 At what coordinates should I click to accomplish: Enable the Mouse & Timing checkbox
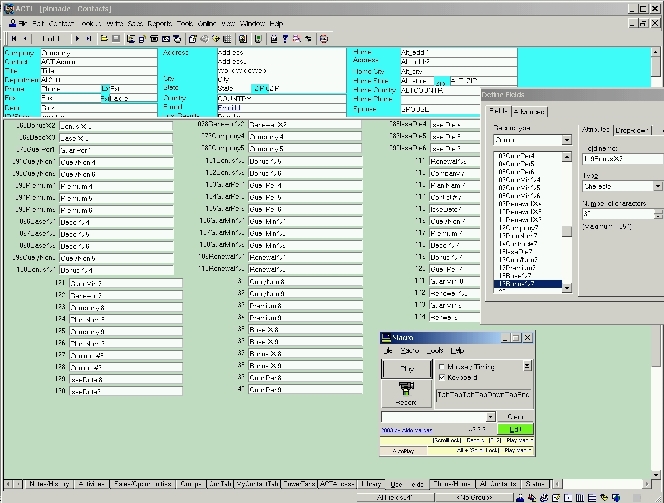pyautogui.click(x=442, y=367)
